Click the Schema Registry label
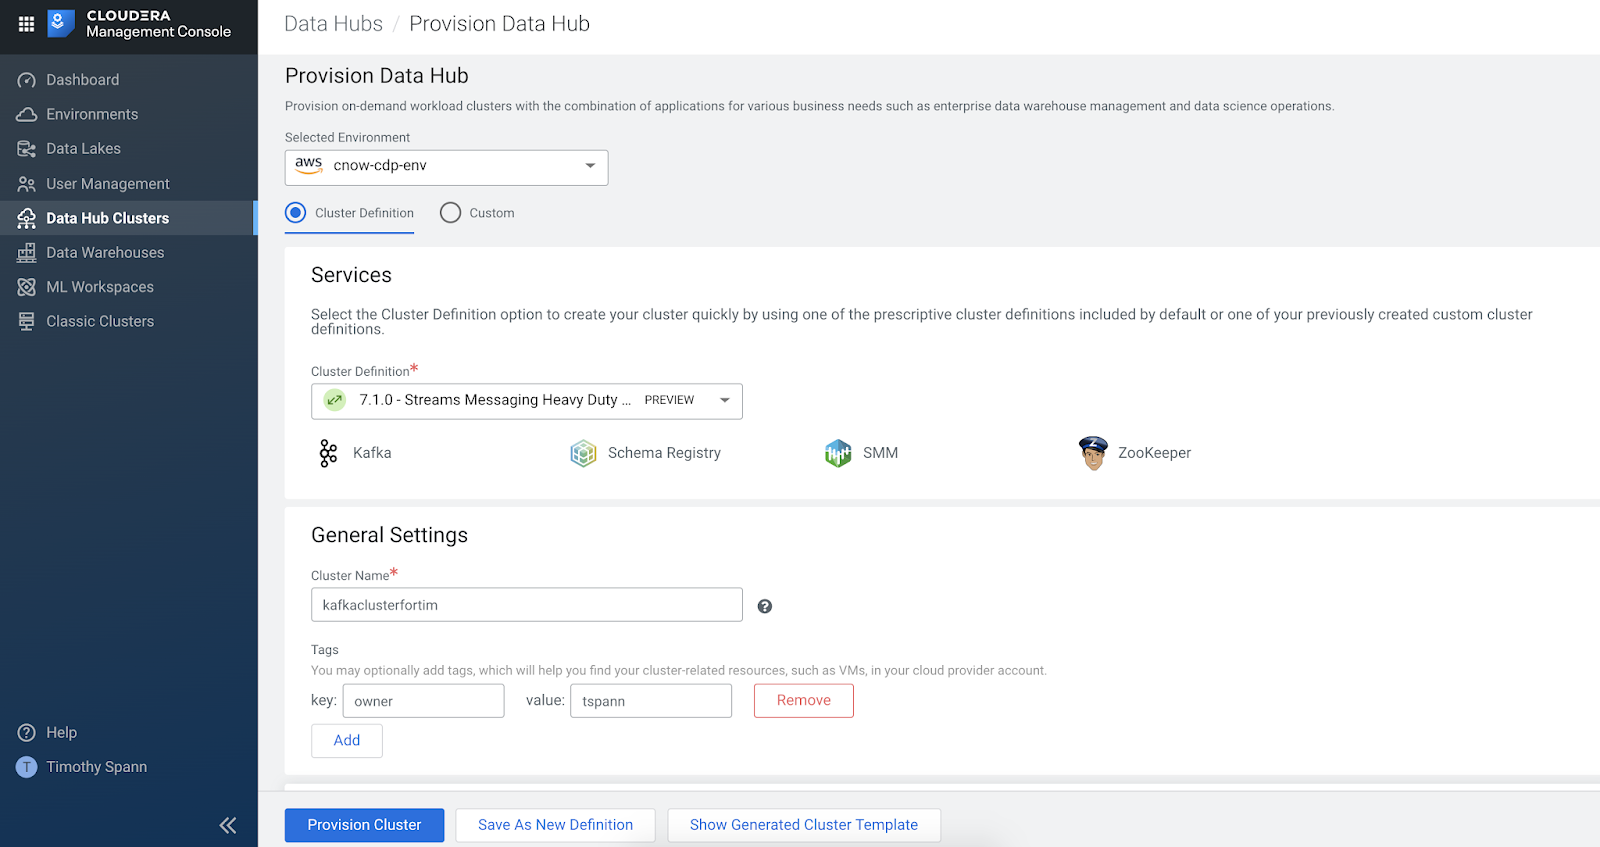Screen dimensions: 1600x847 point(664,453)
